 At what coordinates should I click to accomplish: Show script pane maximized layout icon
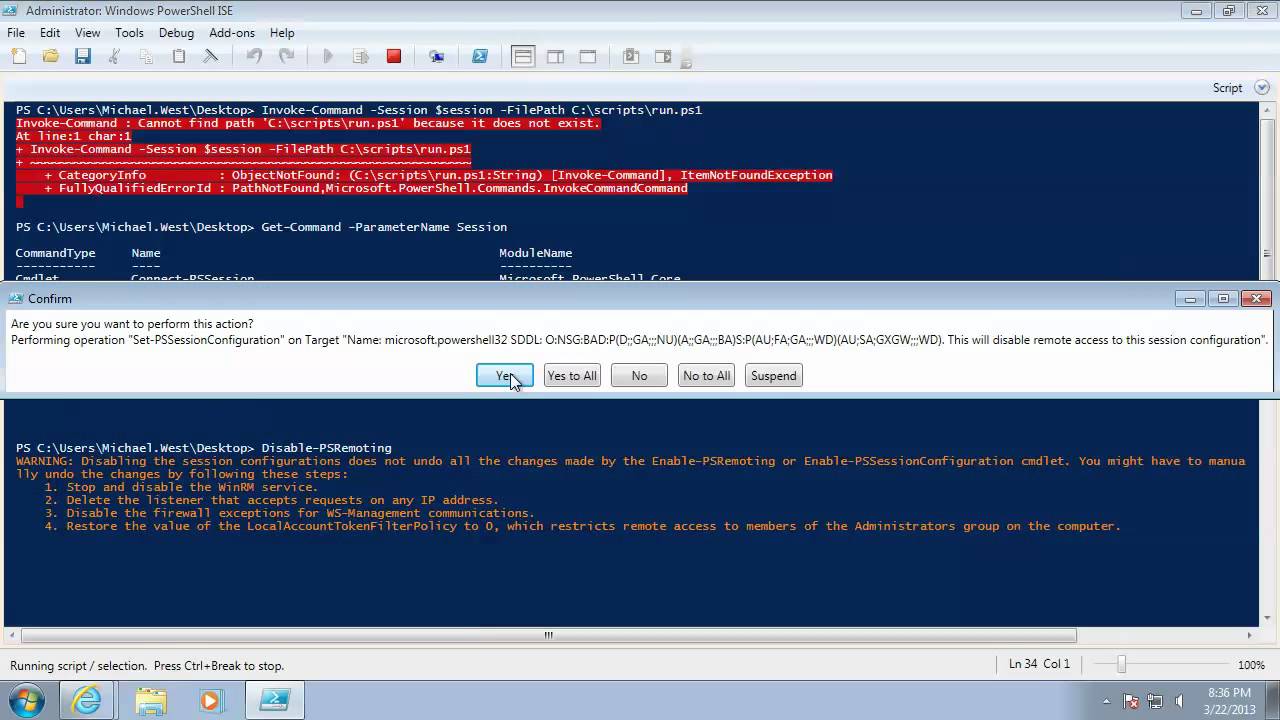588,57
